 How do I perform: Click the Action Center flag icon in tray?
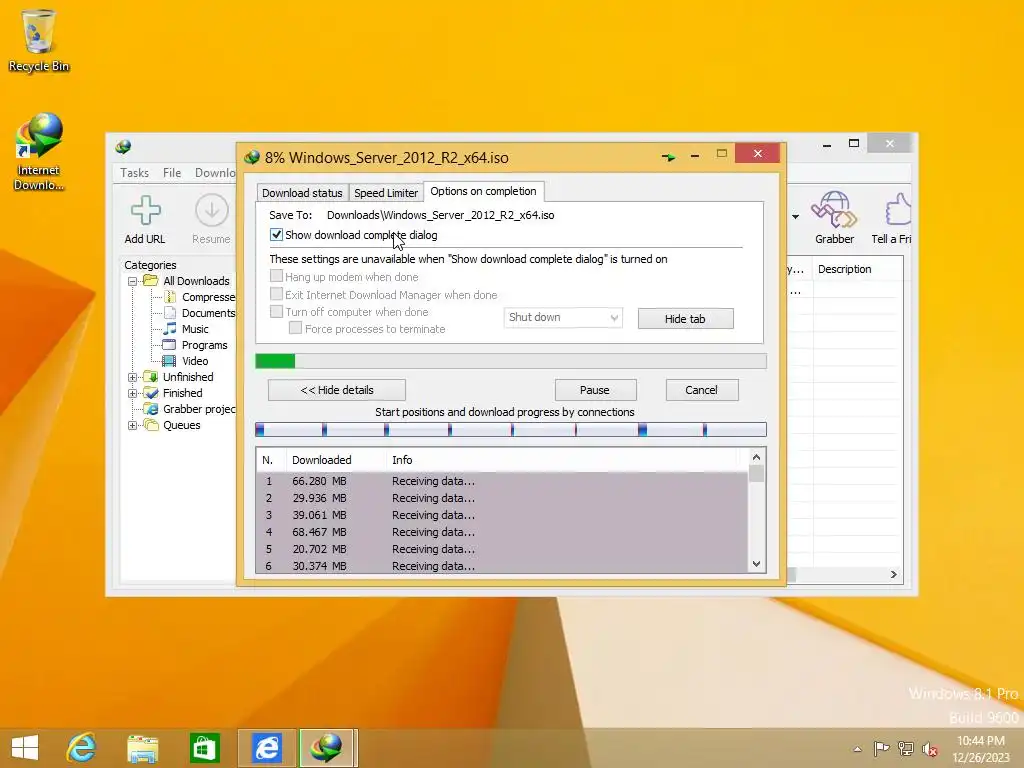coord(881,748)
